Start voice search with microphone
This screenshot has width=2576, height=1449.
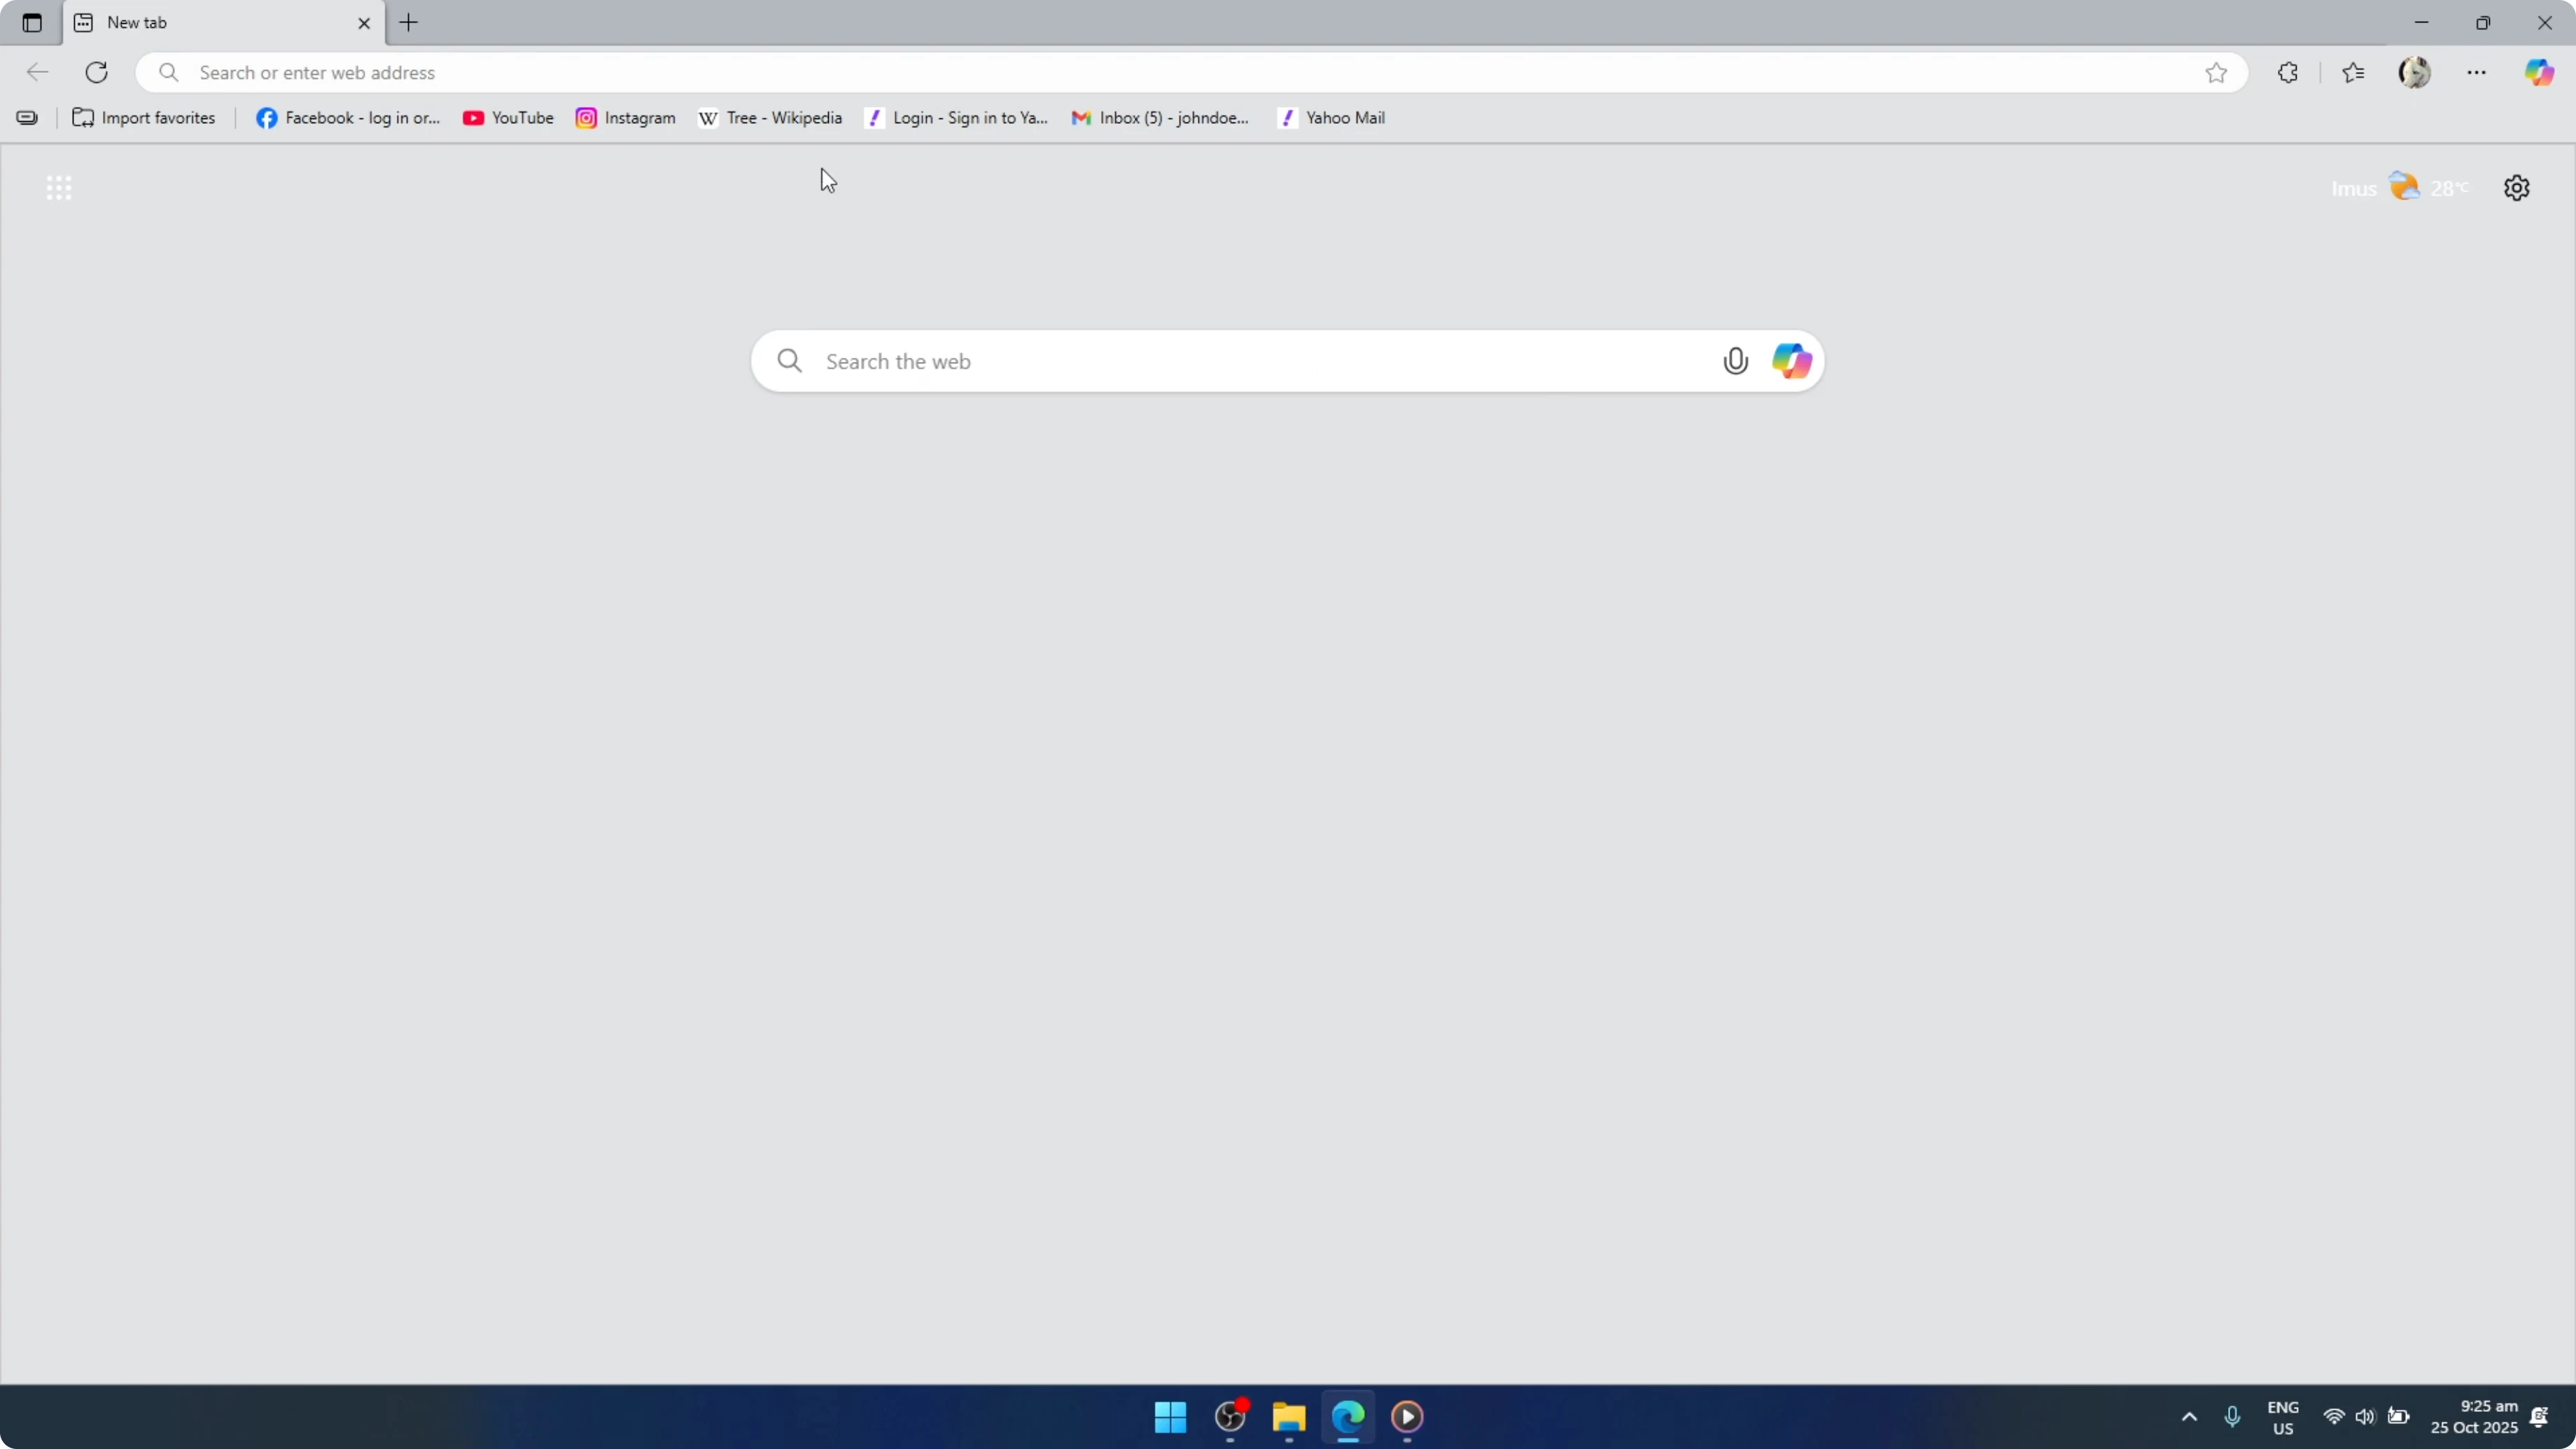[1736, 361]
